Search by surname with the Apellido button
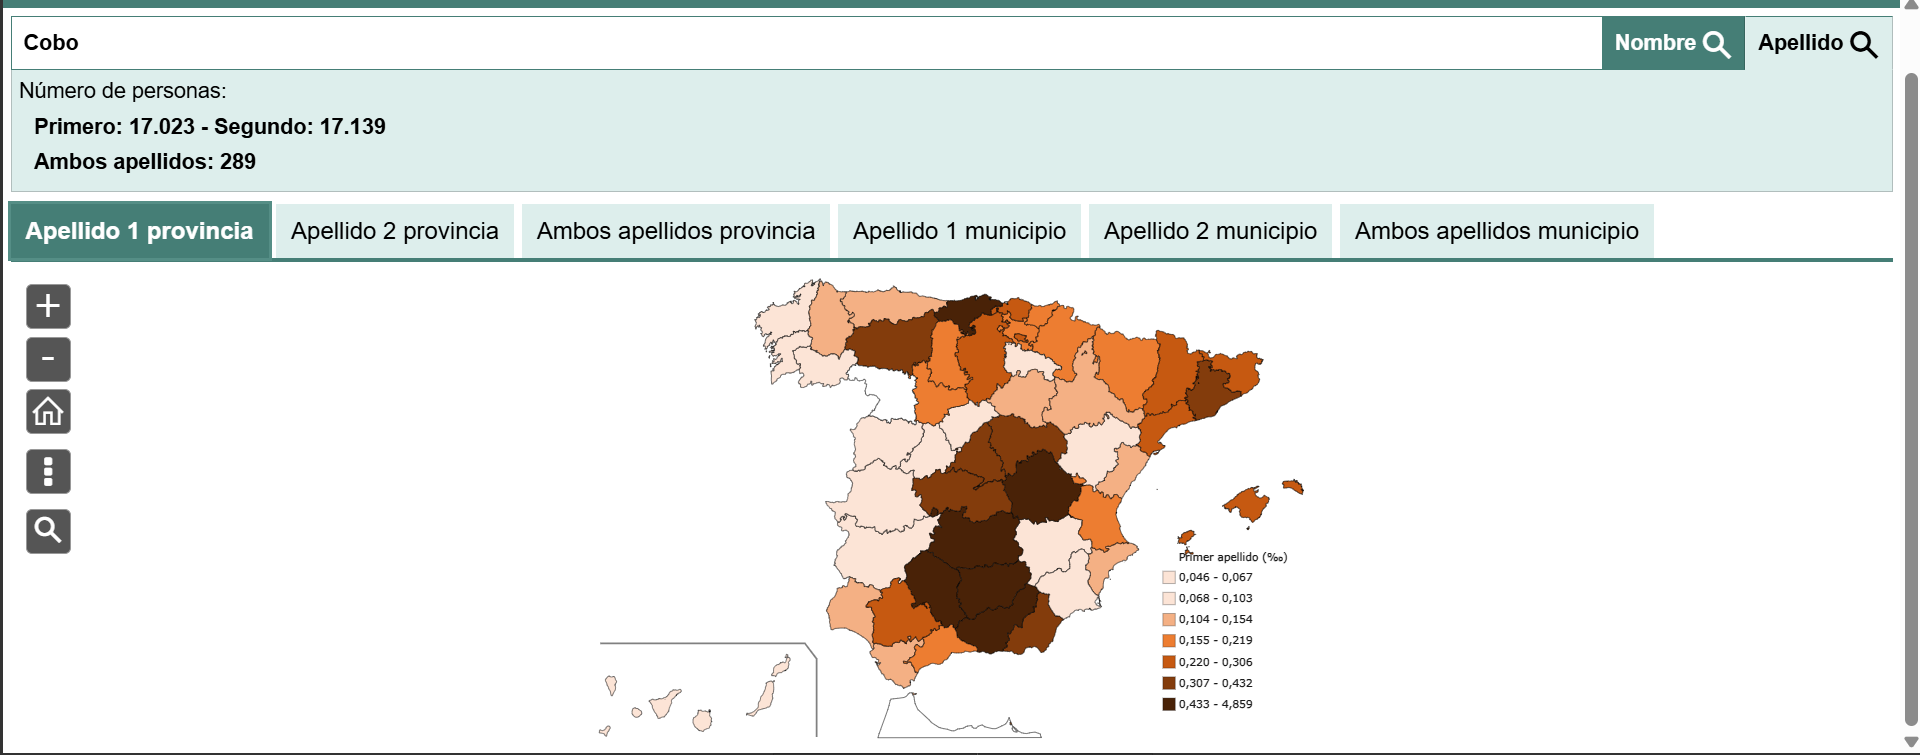The image size is (1920, 755). (1817, 43)
